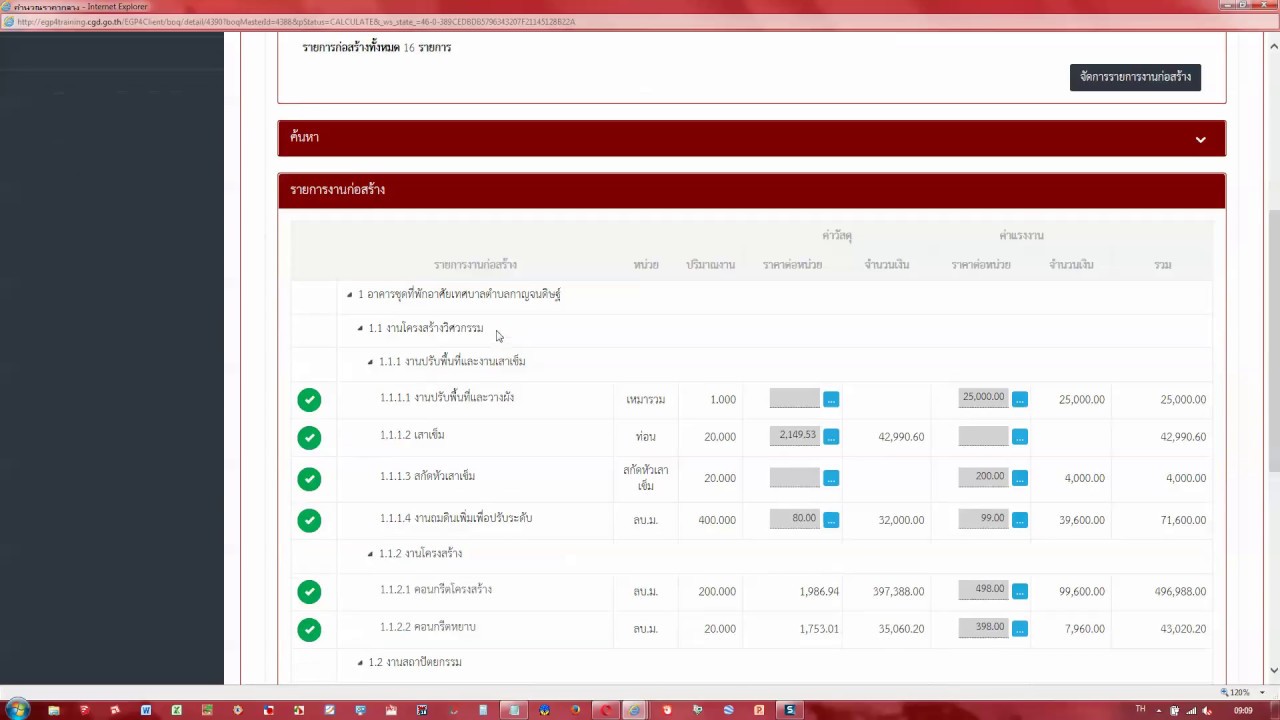
Task: Click empty labor price field for เสาเข็ม
Action: tap(983, 436)
